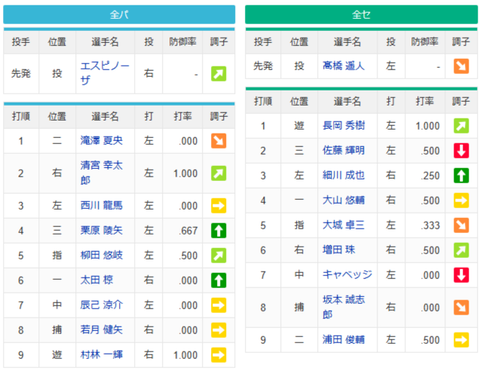The width and height of the screenshot is (480, 371).
Task: Open player link 坂本 誠志郎
Action: coord(343,307)
